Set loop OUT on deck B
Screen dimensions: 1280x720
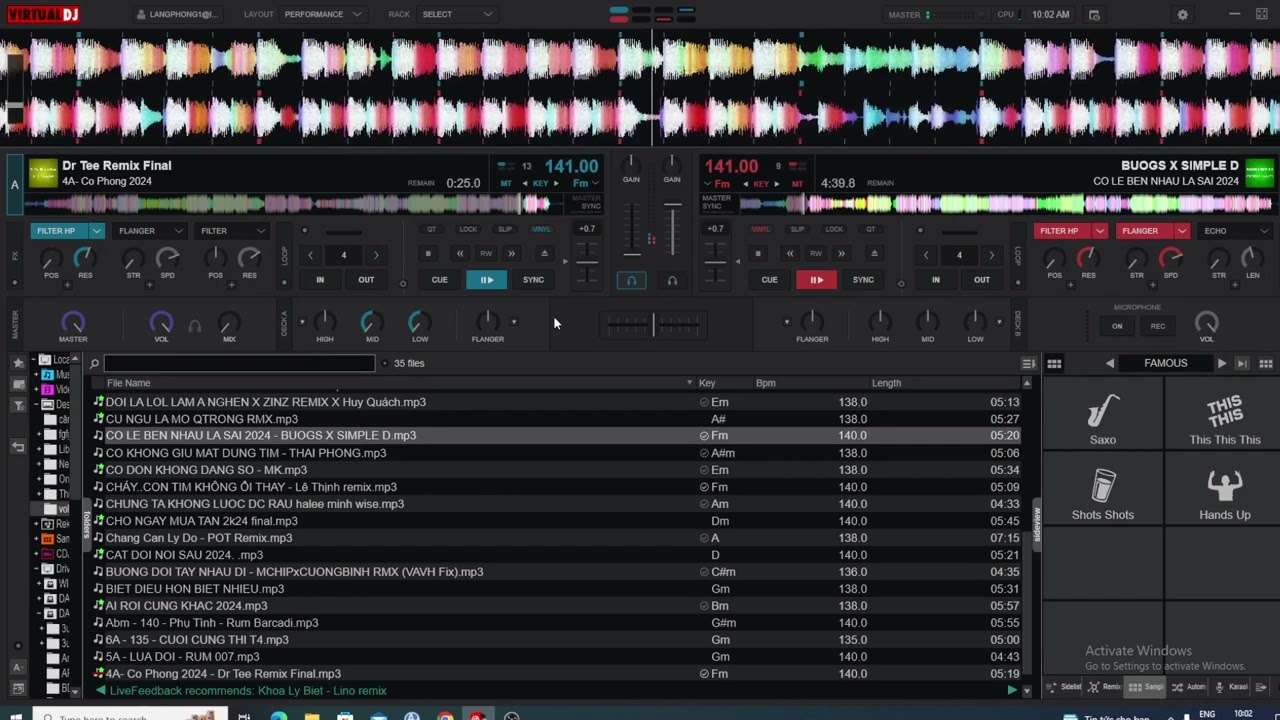click(982, 280)
